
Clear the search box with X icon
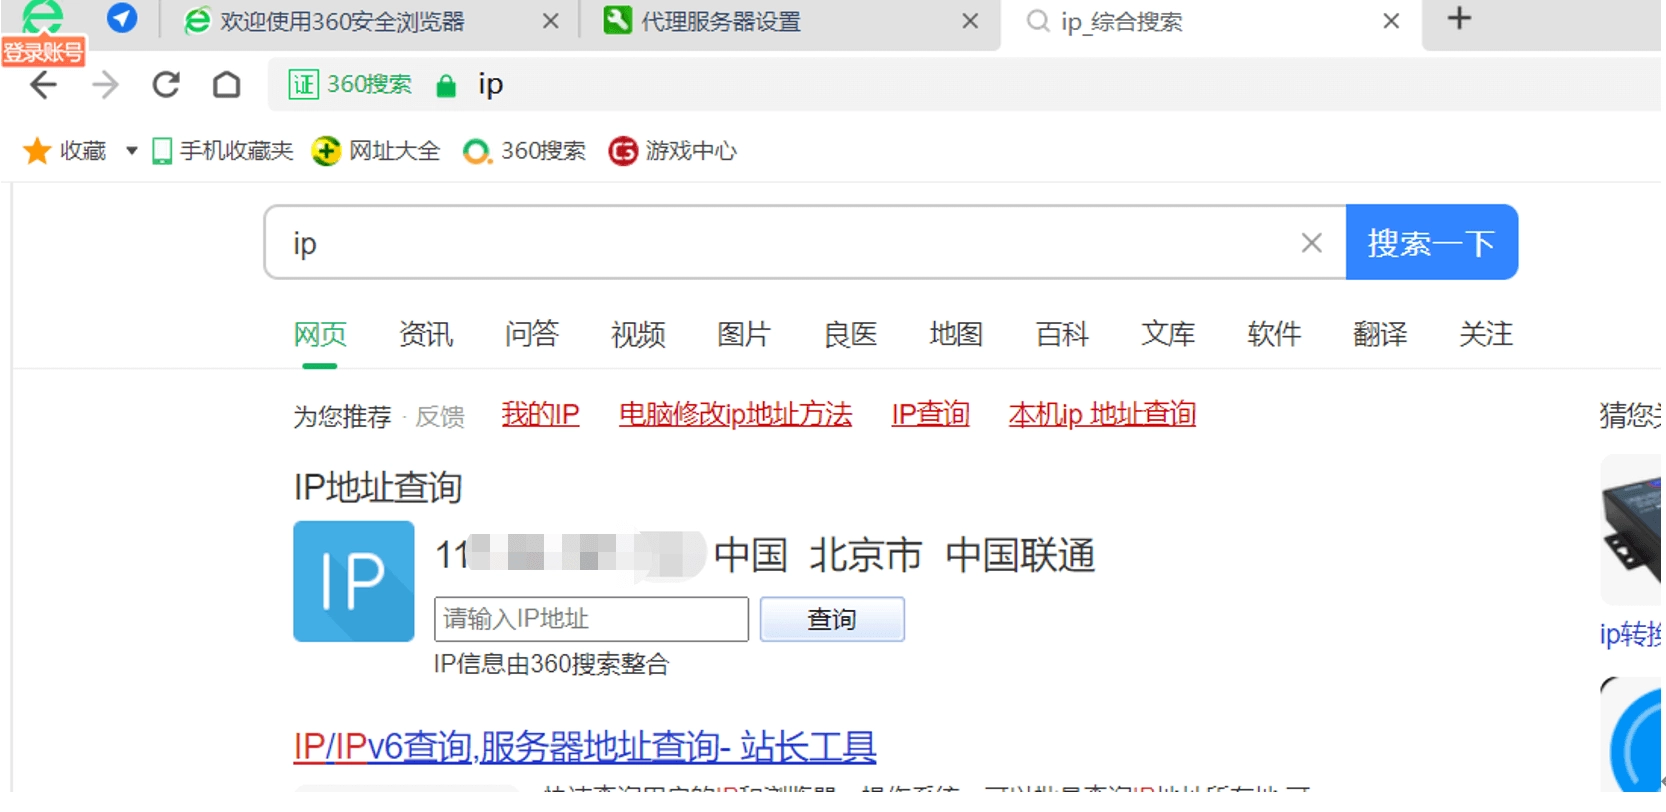coord(1311,243)
